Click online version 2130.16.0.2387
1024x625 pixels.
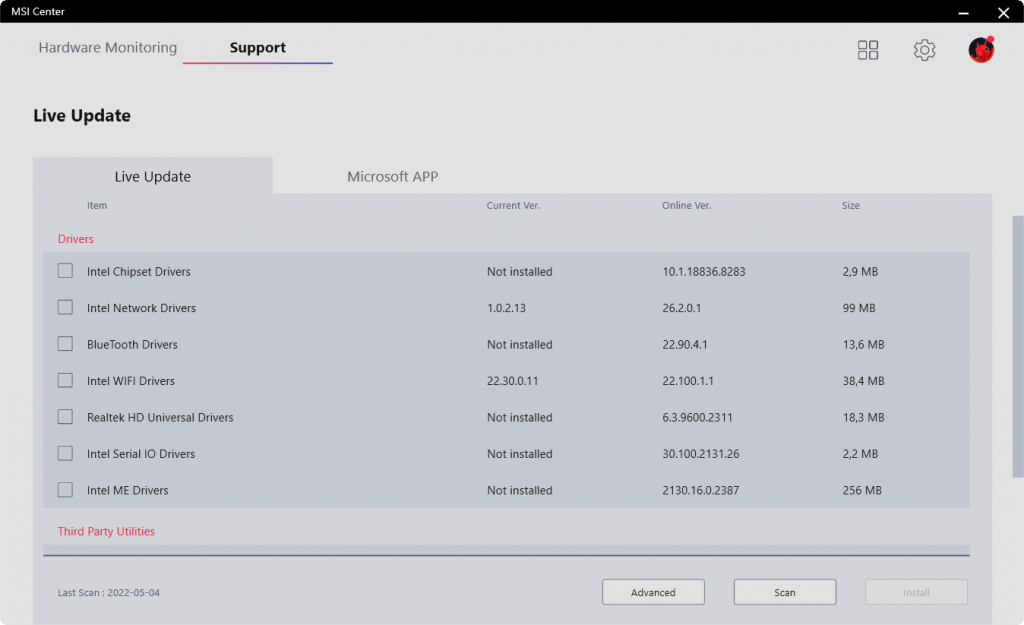[x=701, y=490]
